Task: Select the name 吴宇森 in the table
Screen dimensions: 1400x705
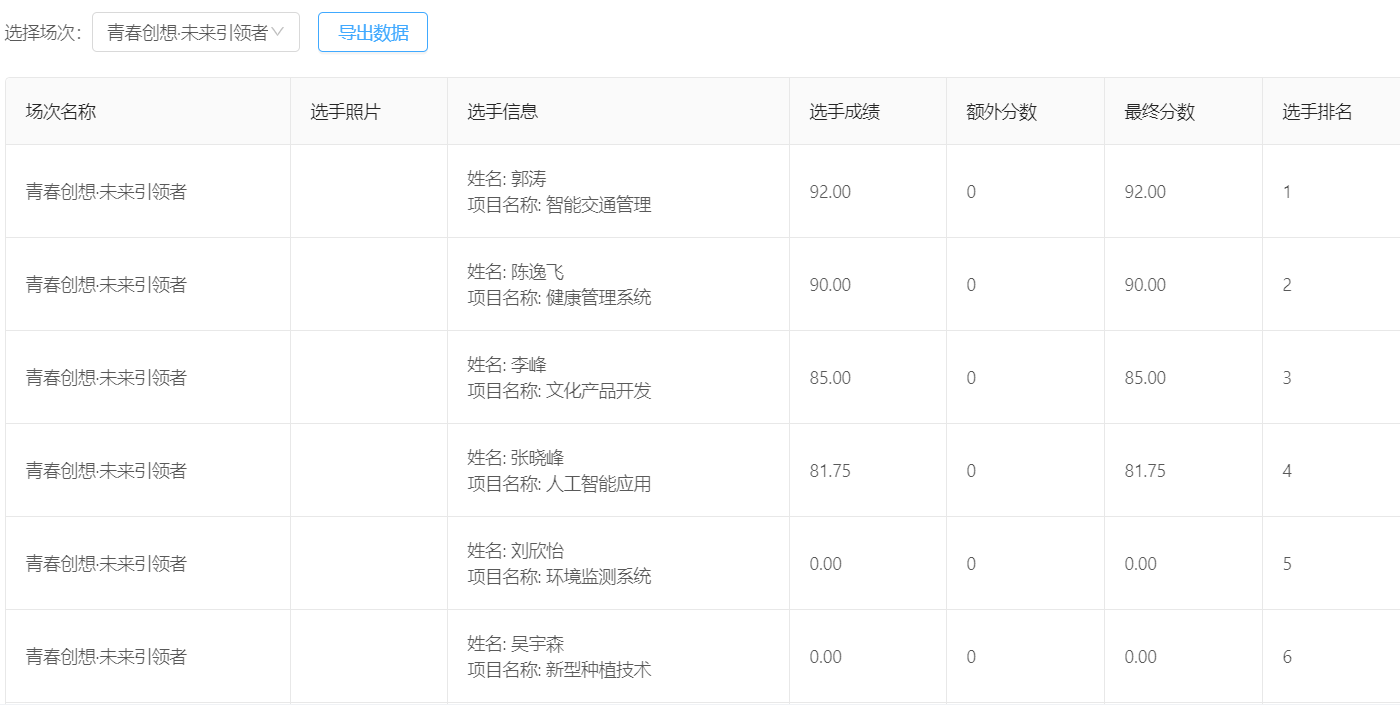Action: point(538,644)
